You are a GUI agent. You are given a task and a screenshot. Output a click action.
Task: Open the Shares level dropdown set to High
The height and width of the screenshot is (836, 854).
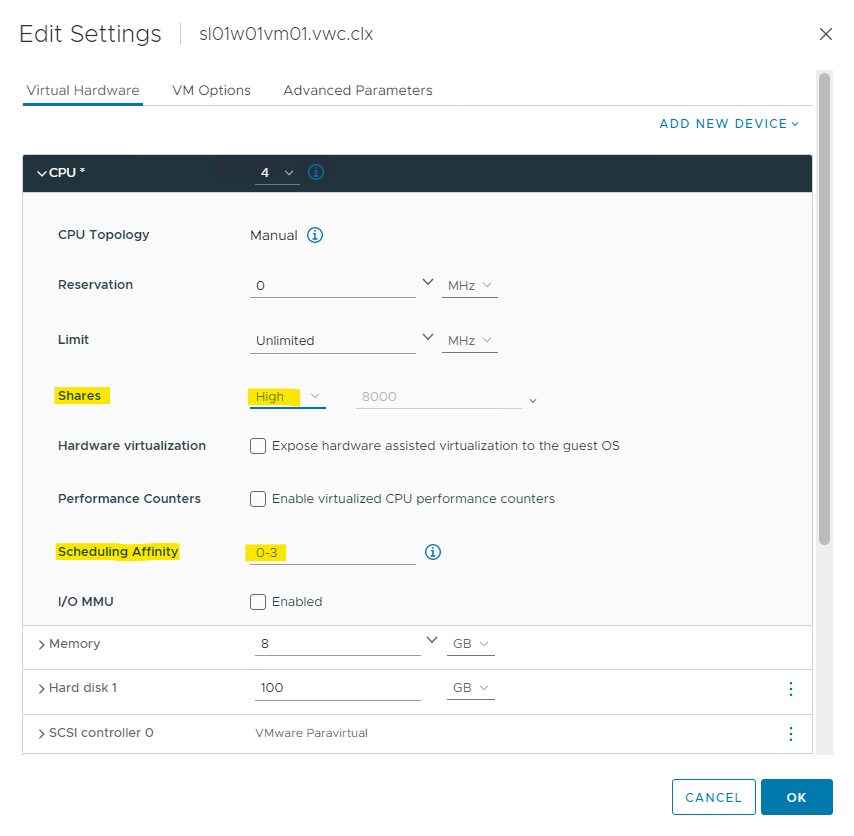coord(287,397)
